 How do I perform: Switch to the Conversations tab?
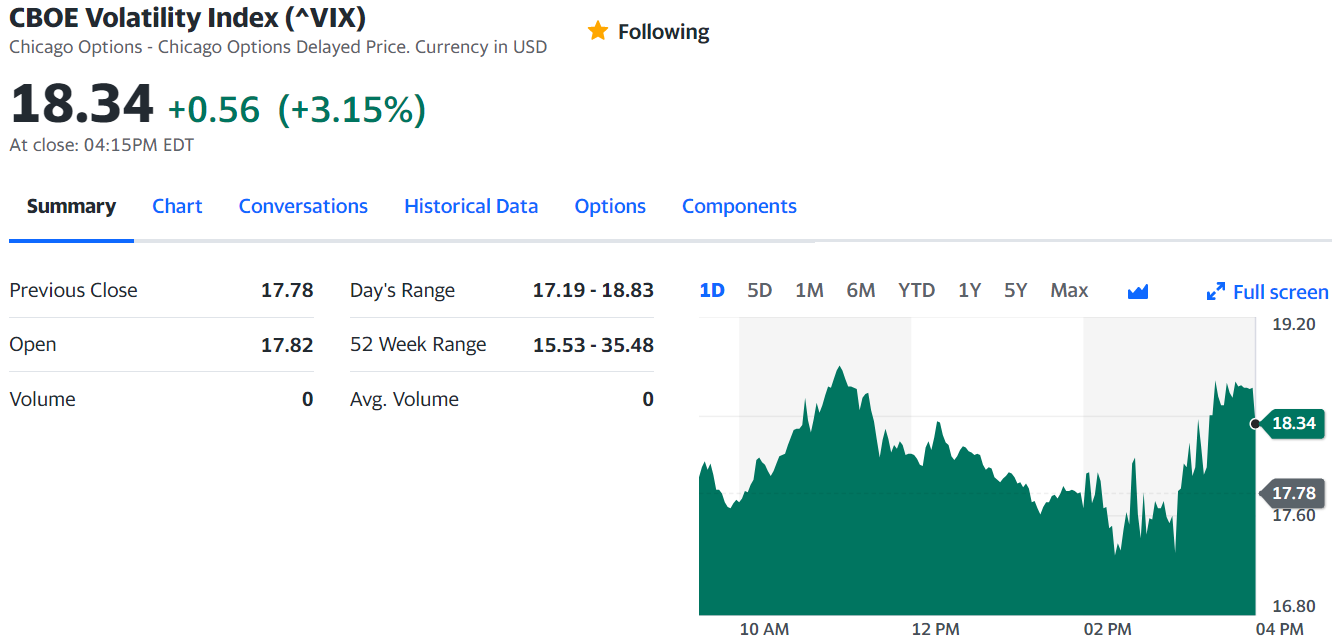coord(303,206)
